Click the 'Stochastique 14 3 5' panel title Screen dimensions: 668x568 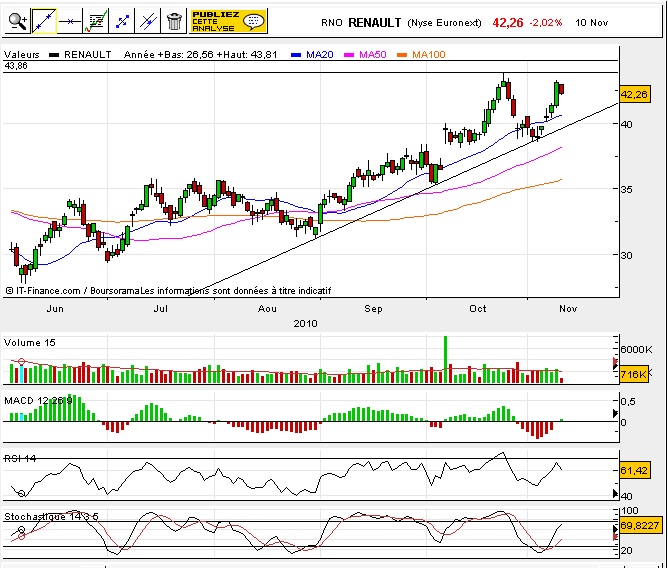[51, 516]
